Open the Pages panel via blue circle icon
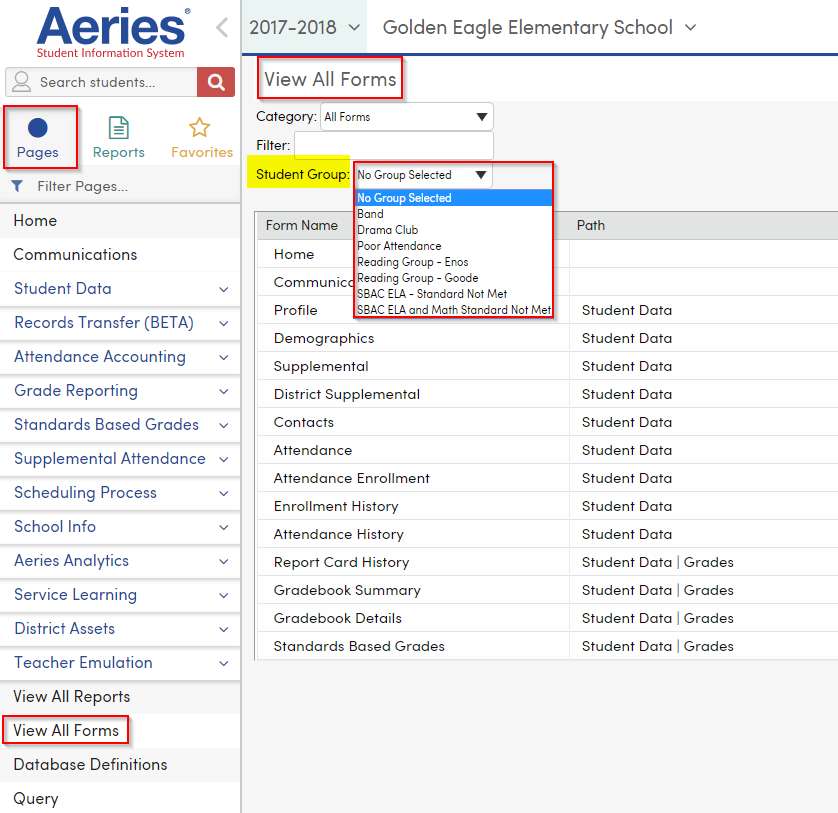Viewport: 838px width, 813px height. click(x=40, y=126)
